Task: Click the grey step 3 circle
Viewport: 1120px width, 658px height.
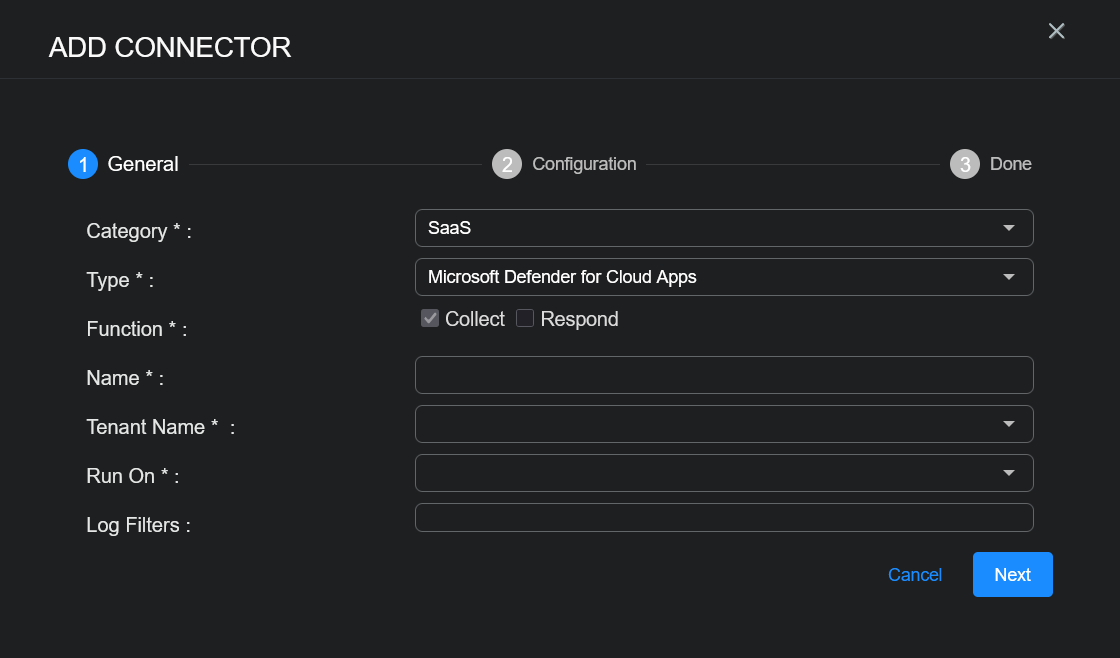Action: [965, 164]
